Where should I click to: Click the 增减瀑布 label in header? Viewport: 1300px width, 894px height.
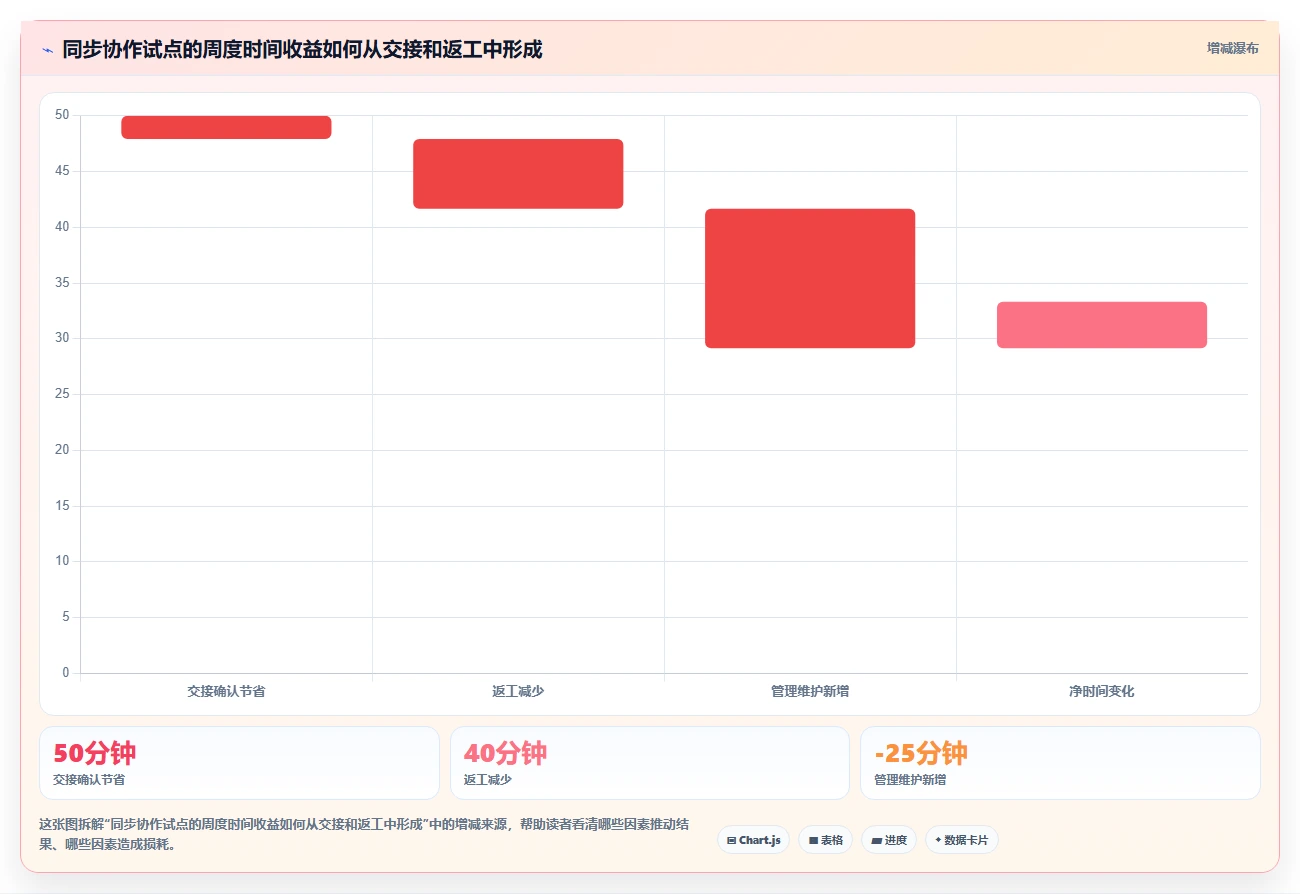pos(1232,48)
